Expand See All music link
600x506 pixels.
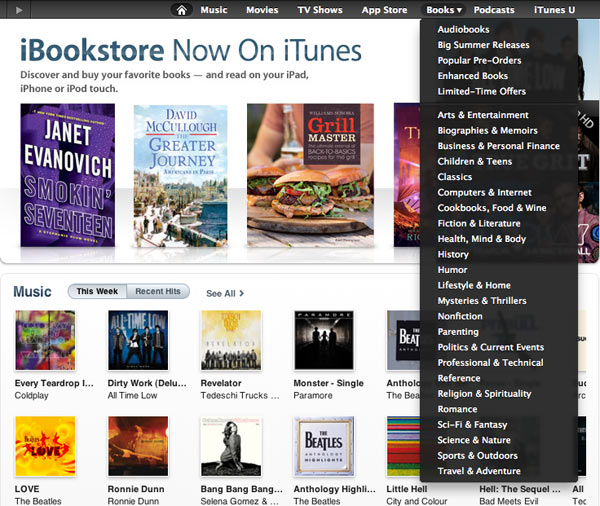[225, 293]
